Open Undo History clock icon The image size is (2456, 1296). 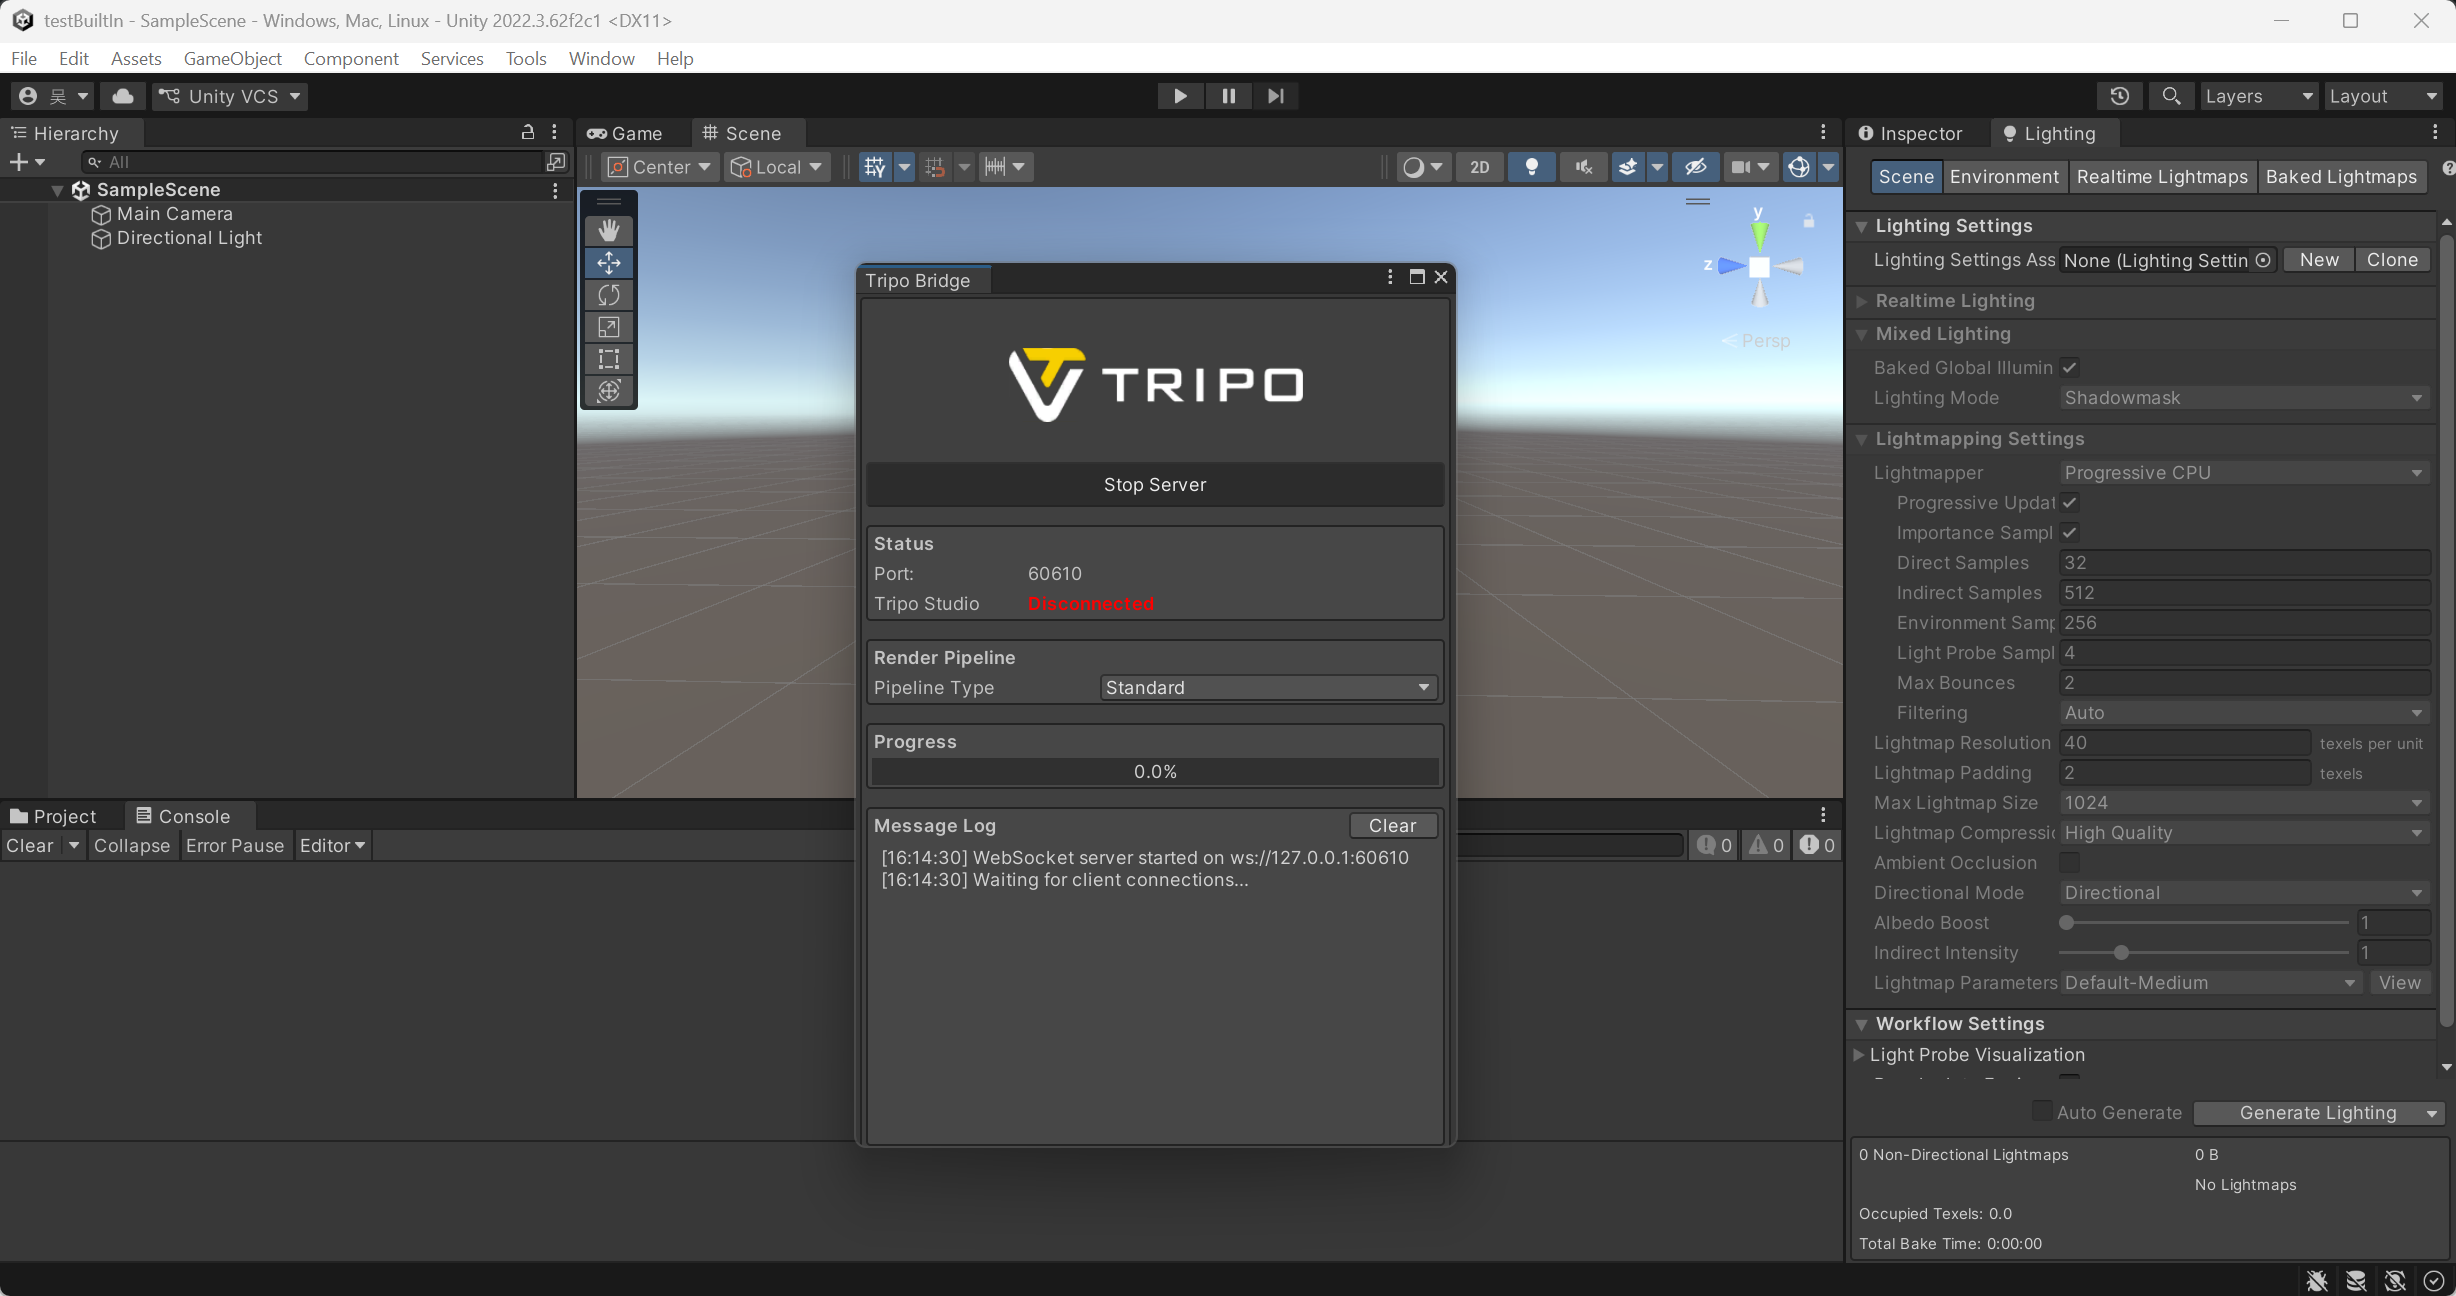(2119, 96)
